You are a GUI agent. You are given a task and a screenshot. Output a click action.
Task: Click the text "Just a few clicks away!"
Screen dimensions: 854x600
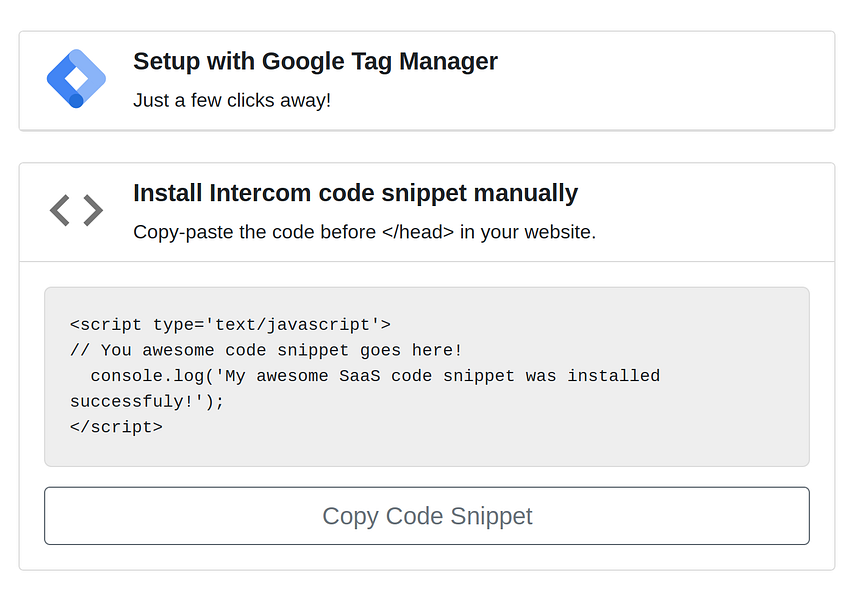click(232, 100)
